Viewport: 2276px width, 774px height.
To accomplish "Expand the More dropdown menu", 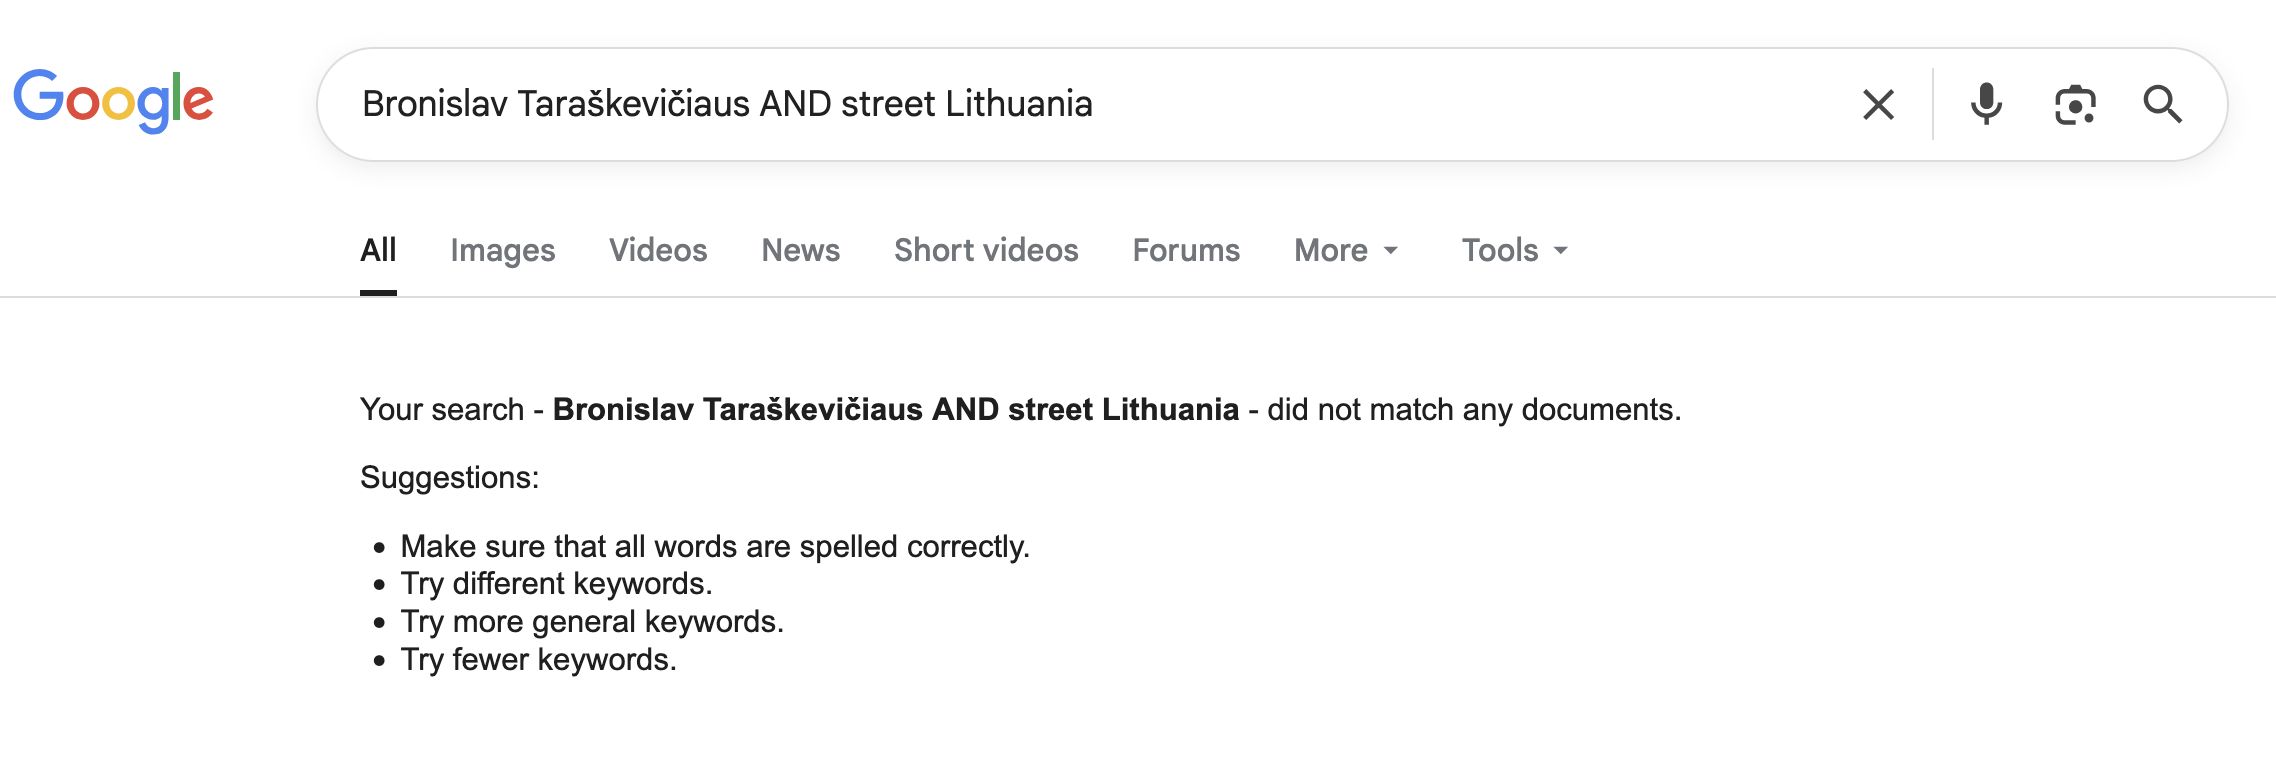I will pos(1345,250).
